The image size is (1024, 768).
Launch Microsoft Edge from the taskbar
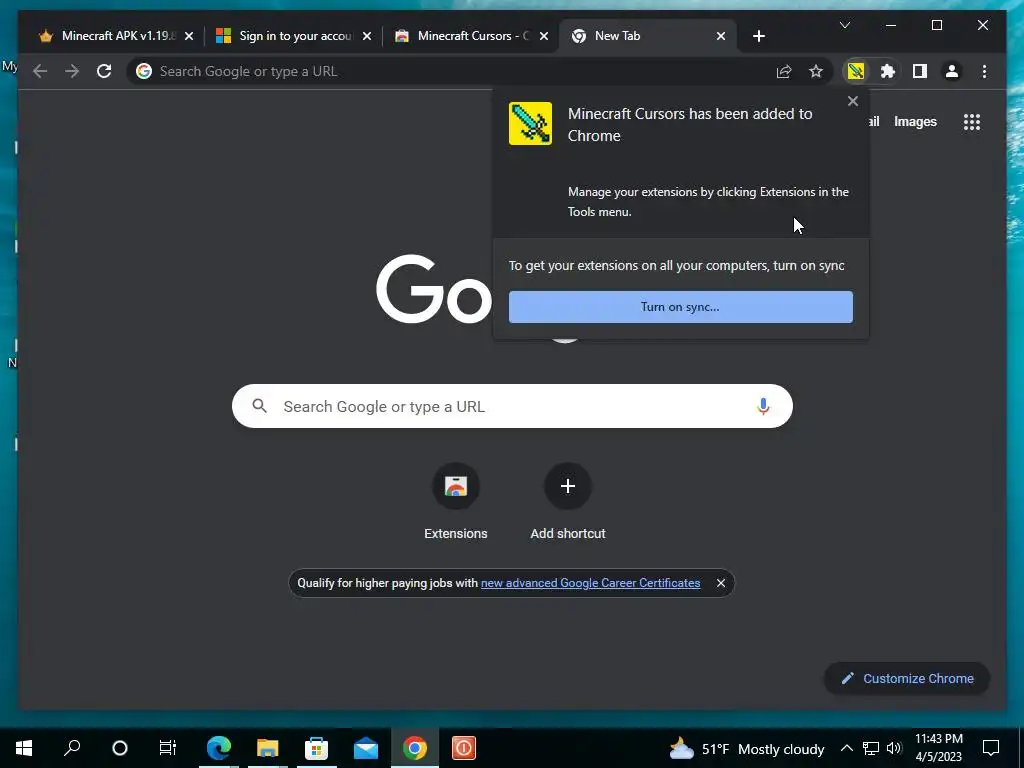pyautogui.click(x=219, y=748)
